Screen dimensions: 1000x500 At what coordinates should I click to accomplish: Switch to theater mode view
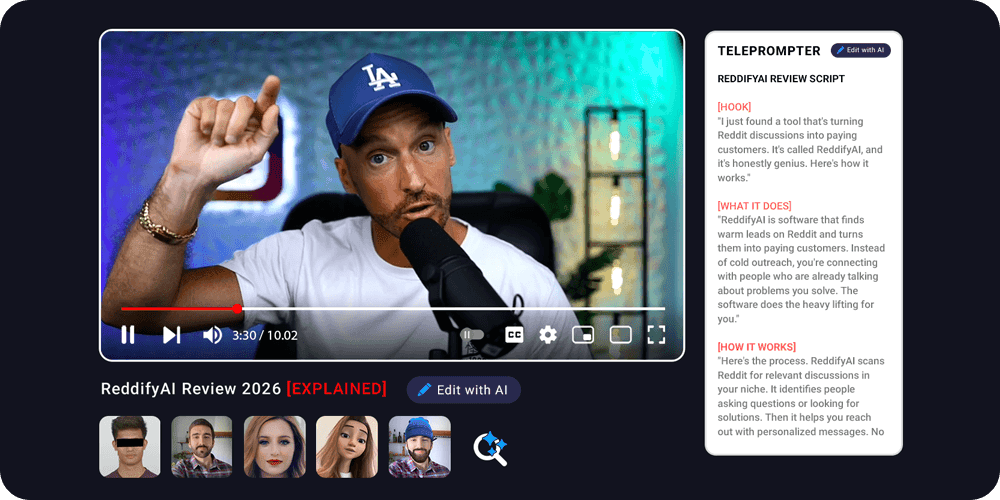(x=620, y=335)
